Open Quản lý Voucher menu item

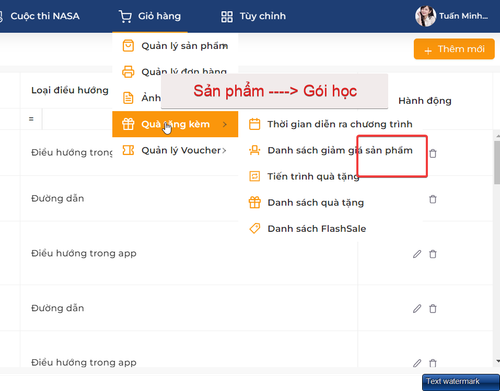175,150
